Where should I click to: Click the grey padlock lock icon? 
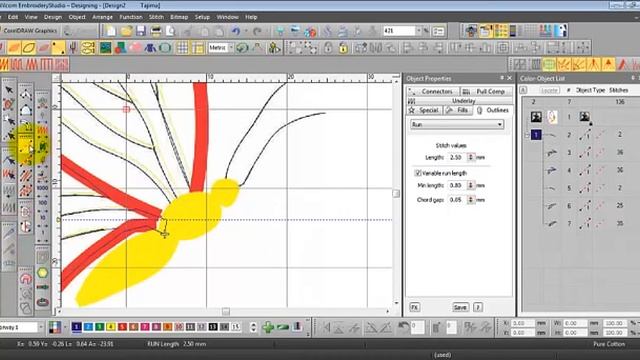coord(328,48)
